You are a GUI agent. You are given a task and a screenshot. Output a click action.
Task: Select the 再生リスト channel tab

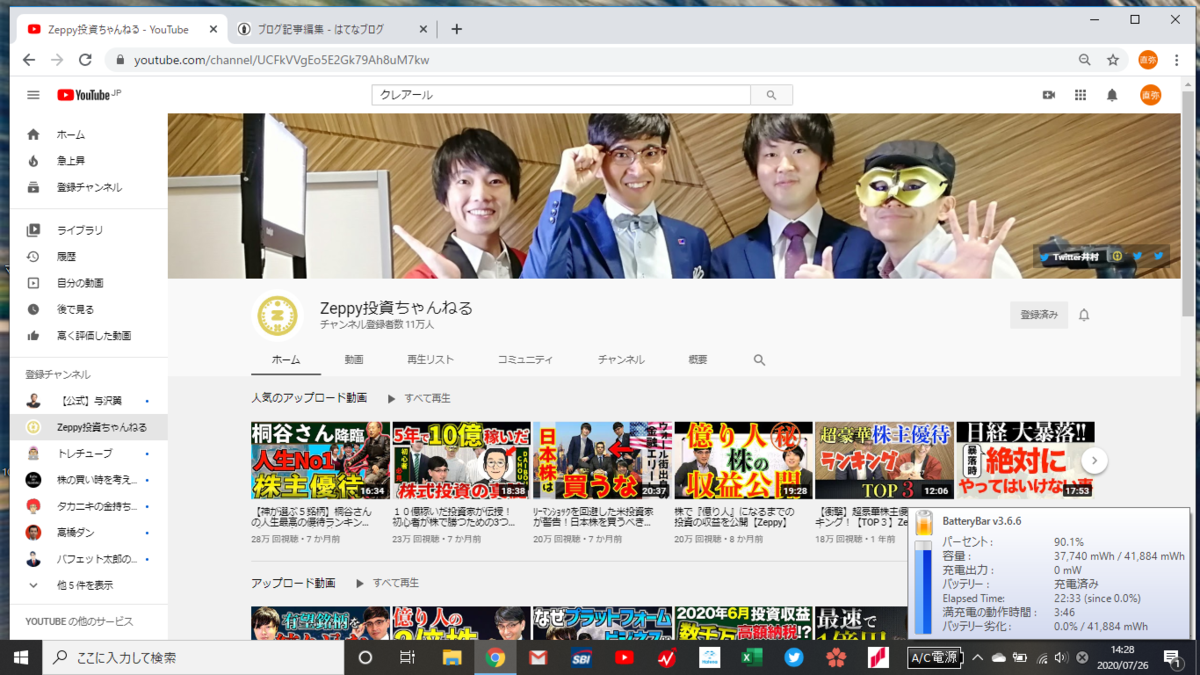tap(430, 360)
